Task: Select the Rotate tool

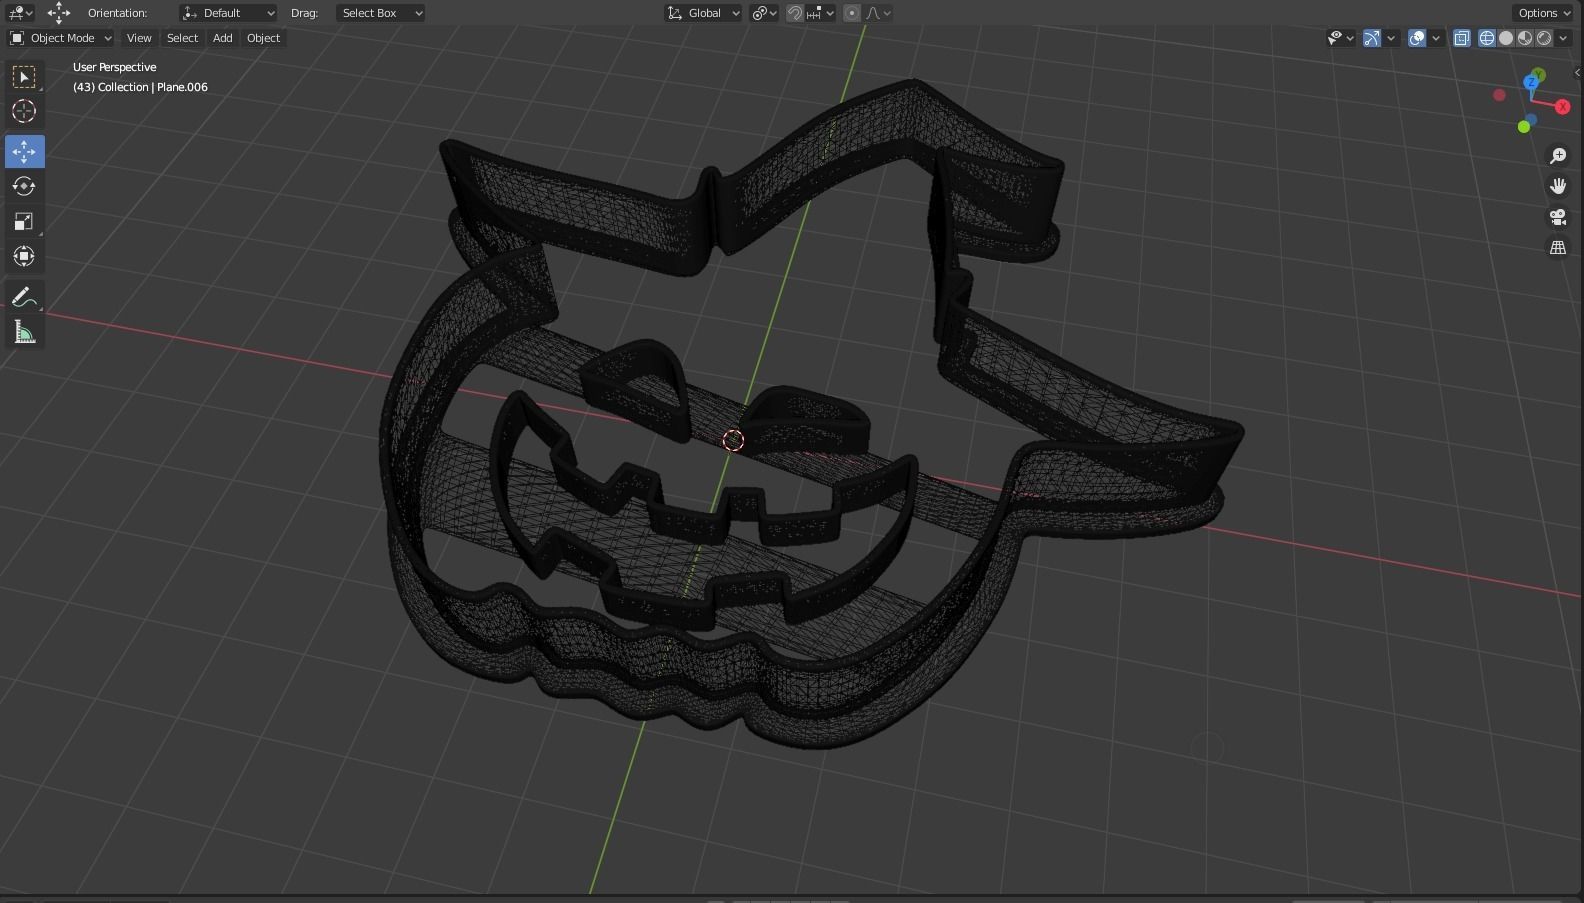Action: [x=24, y=186]
